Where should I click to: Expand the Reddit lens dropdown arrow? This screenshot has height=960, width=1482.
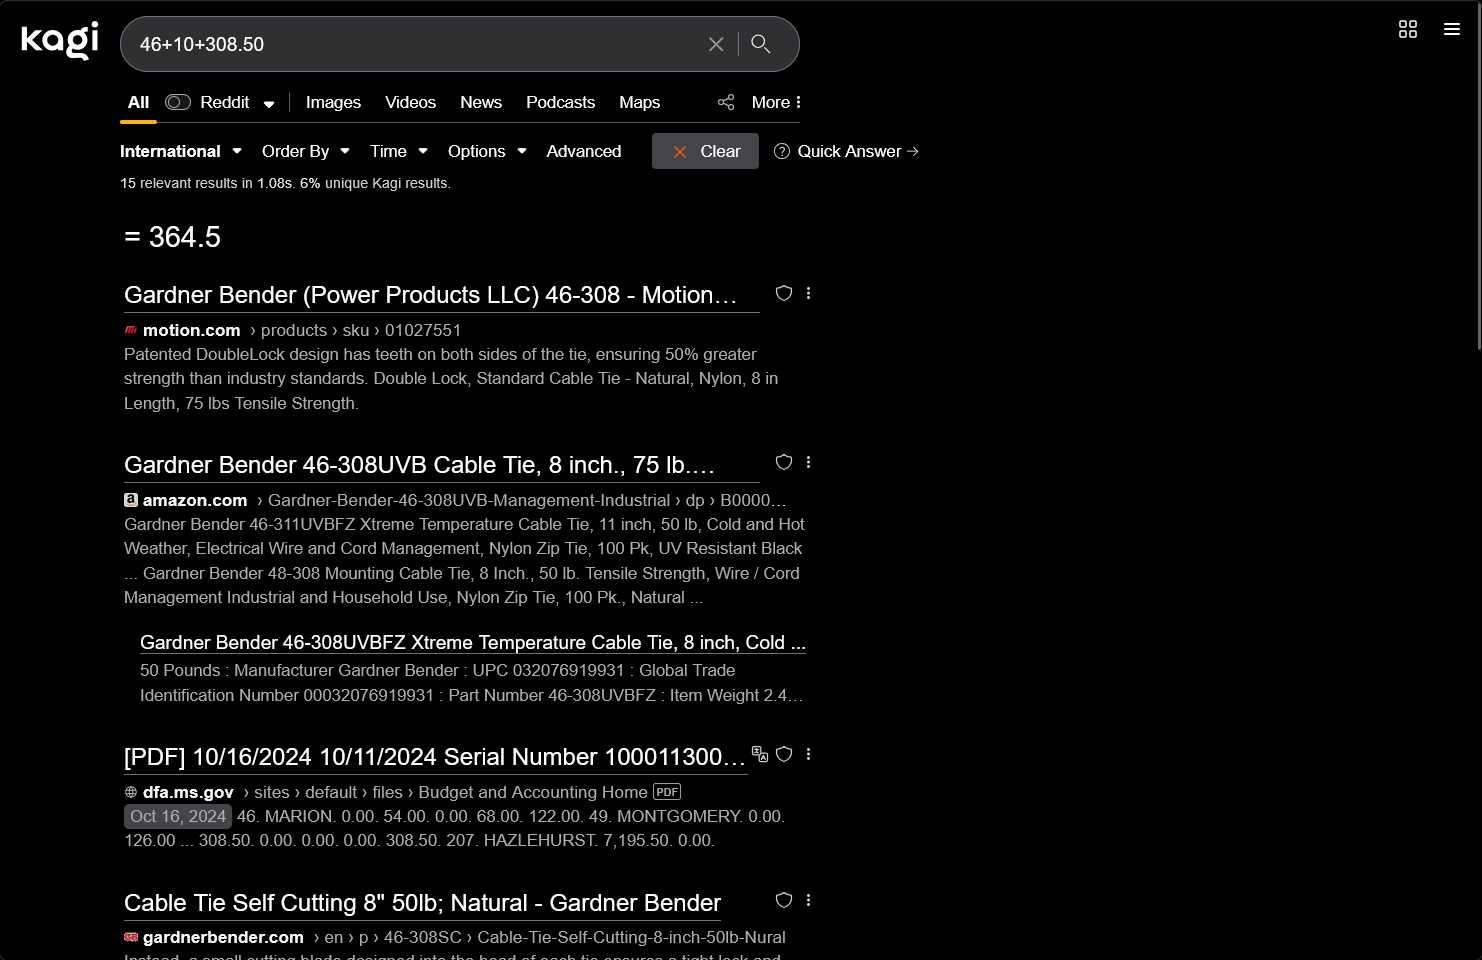pyautogui.click(x=269, y=104)
